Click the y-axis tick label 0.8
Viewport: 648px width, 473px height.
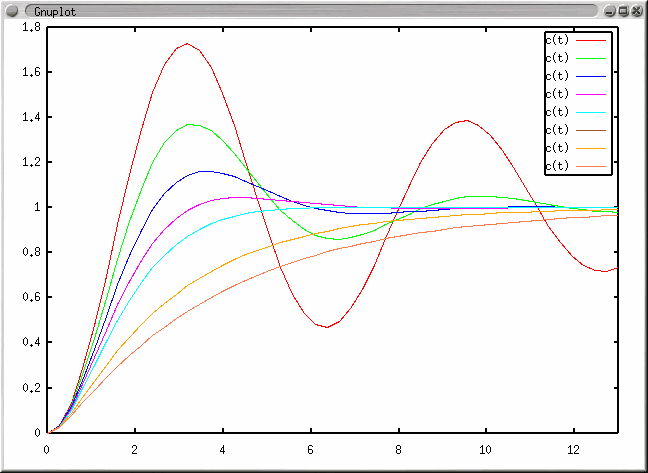click(31, 252)
